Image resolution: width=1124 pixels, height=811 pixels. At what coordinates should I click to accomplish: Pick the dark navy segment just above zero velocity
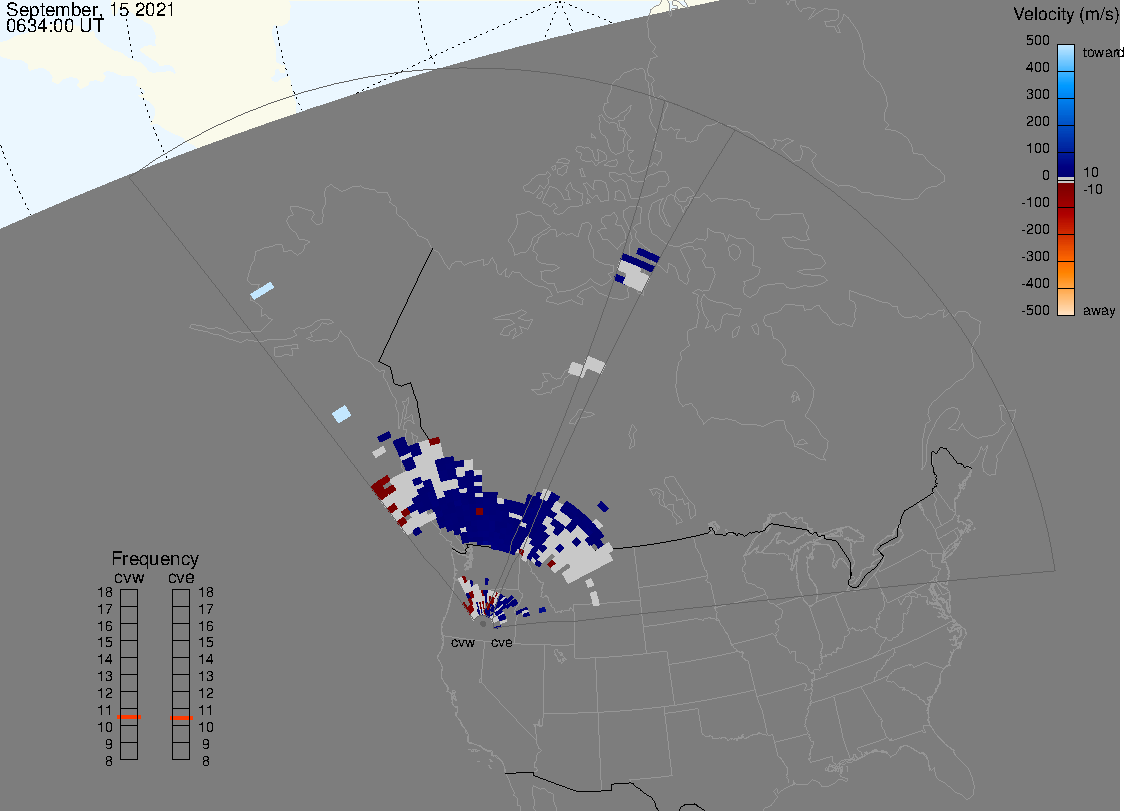[1066, 164]
